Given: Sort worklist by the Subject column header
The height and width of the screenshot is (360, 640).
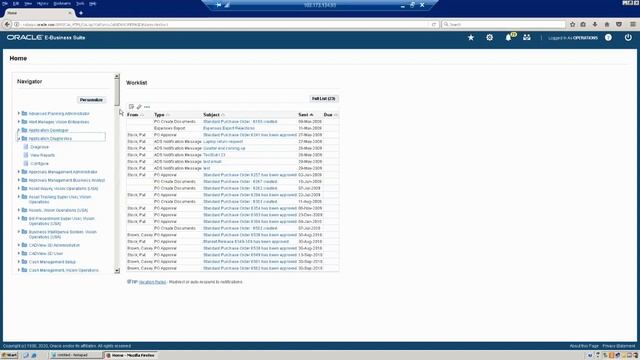Looking at the screenshot, I should (211, 115).
